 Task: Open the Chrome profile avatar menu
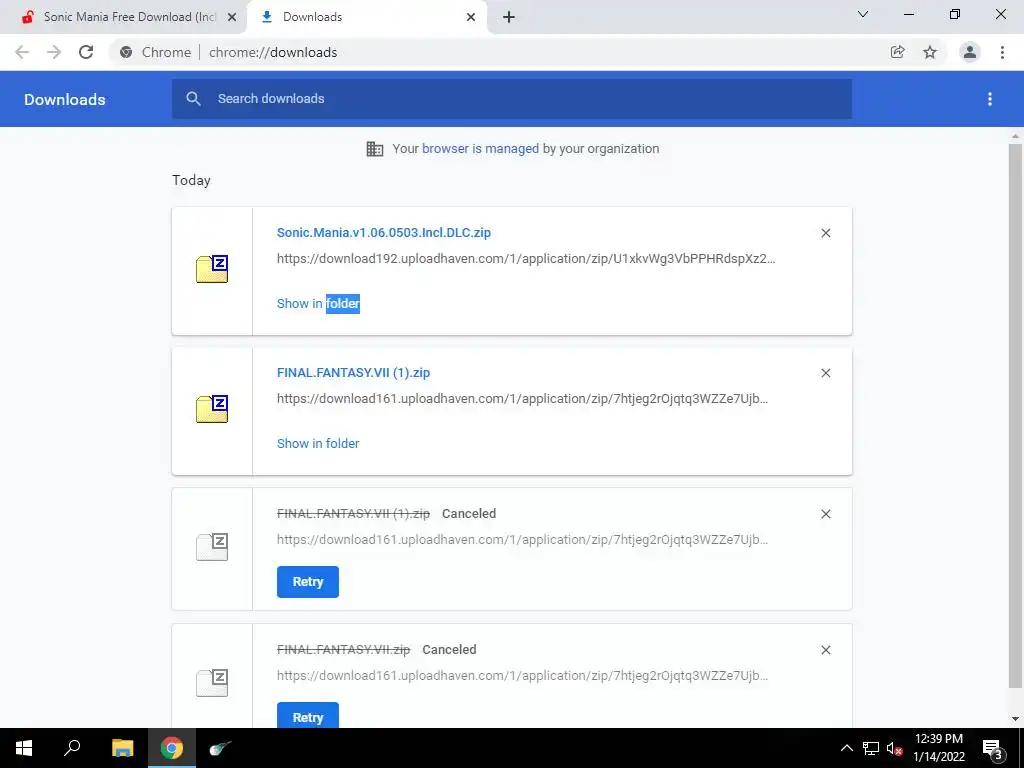(x=970, y=52)
